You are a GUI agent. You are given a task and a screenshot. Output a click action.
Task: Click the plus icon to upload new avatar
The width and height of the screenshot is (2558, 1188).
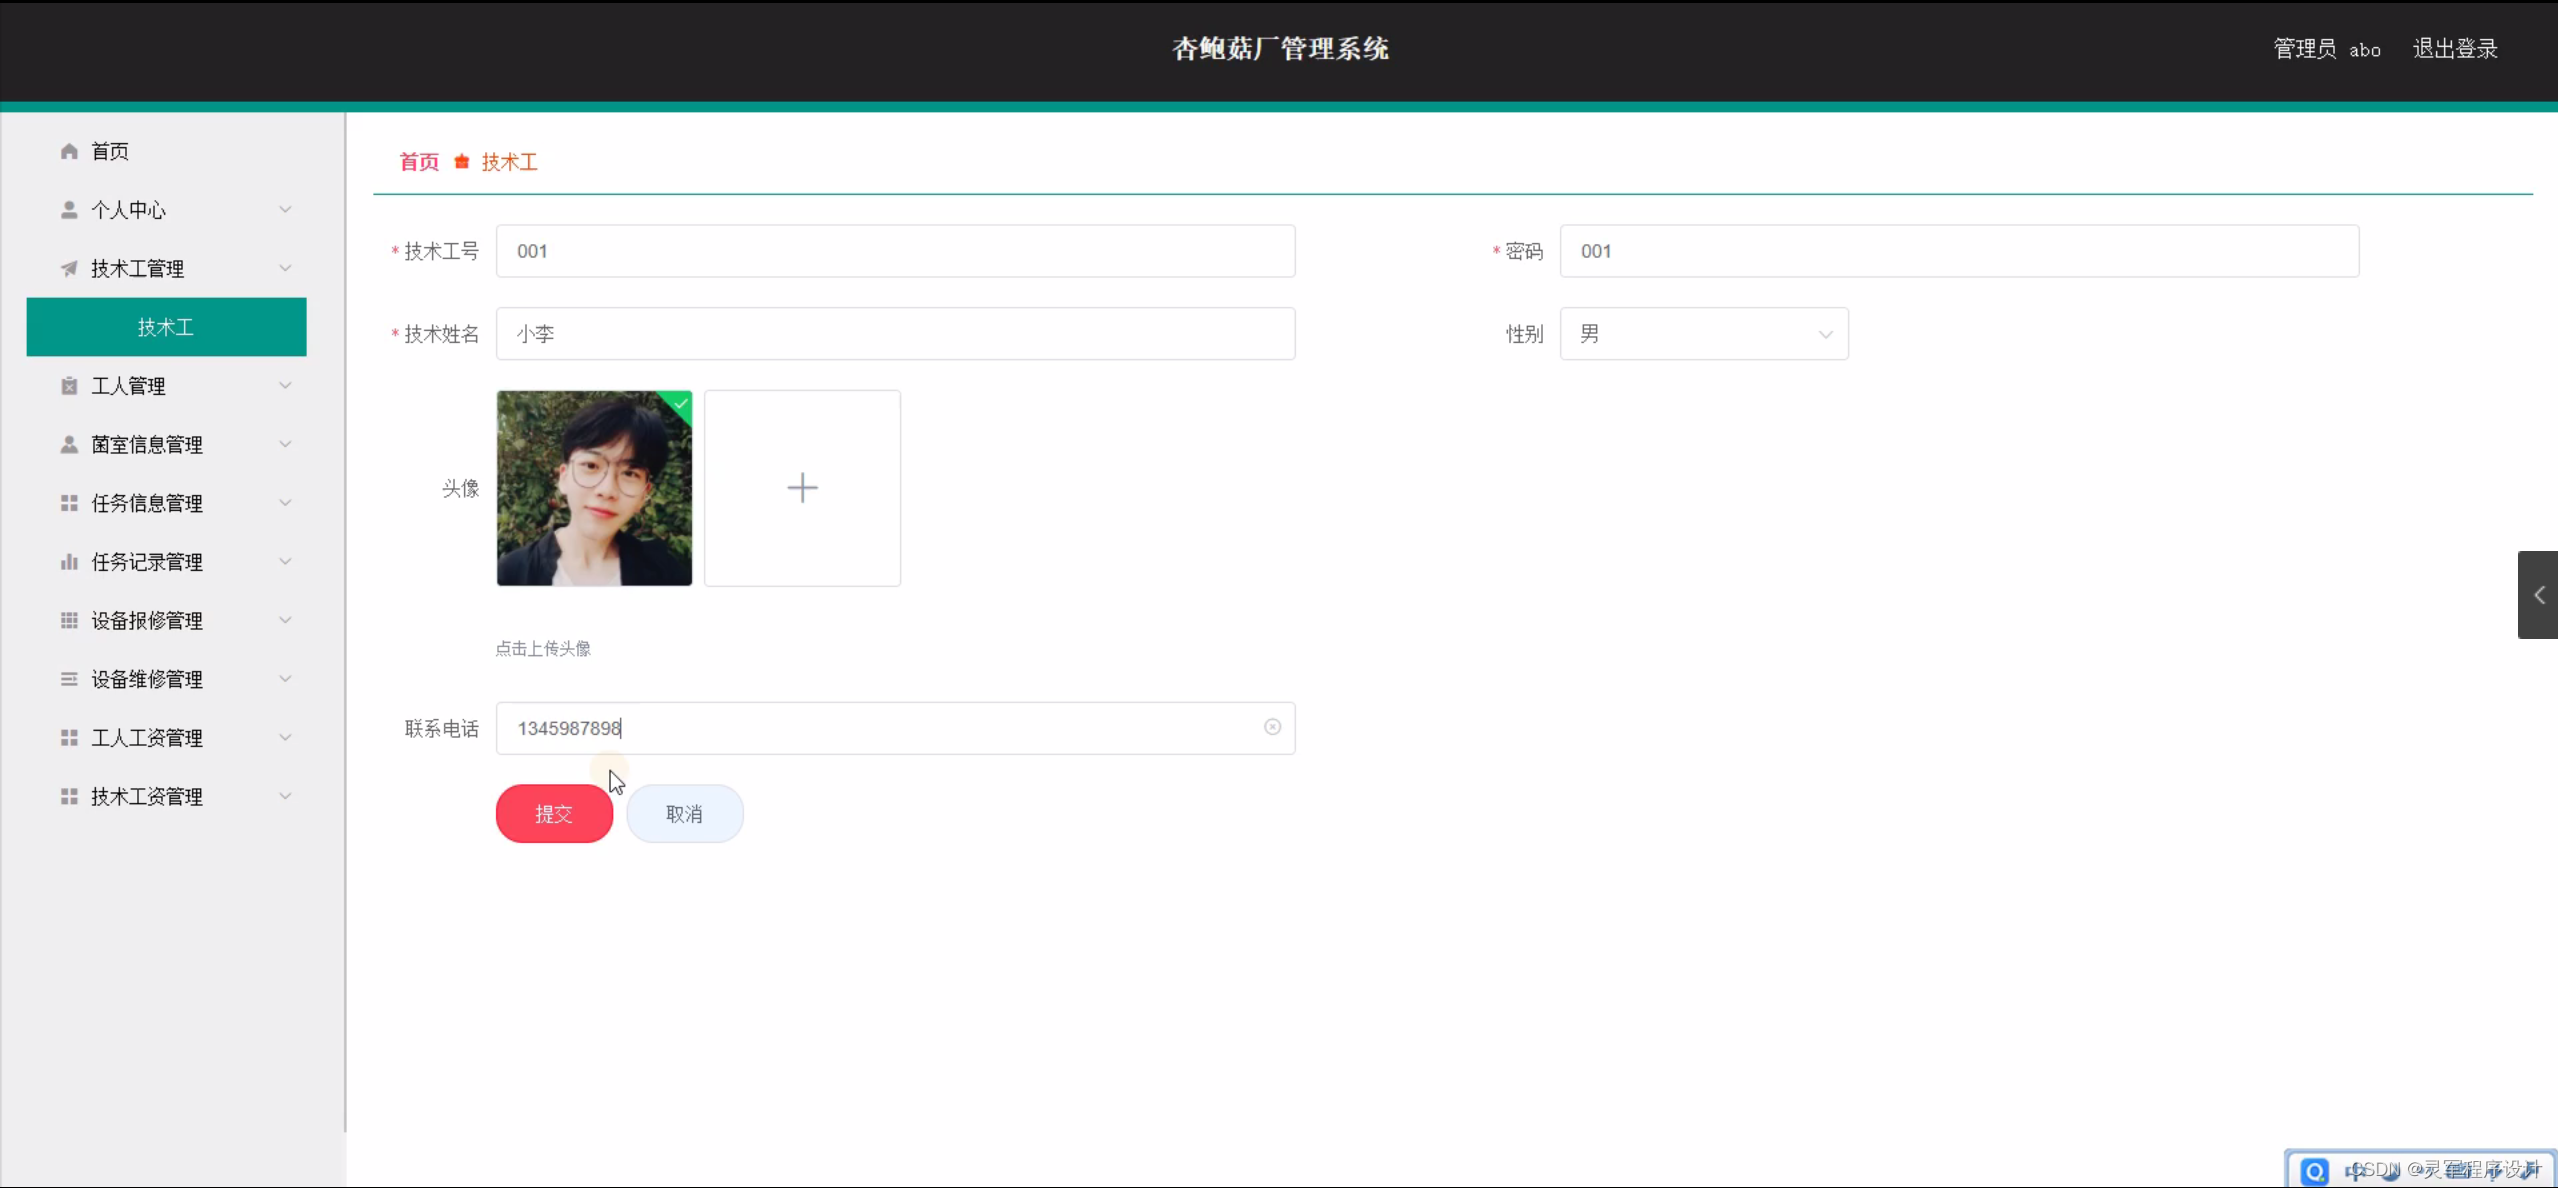point(802,488)
